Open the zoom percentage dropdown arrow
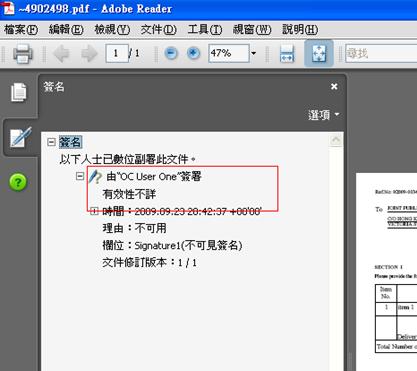 point(254,53)
